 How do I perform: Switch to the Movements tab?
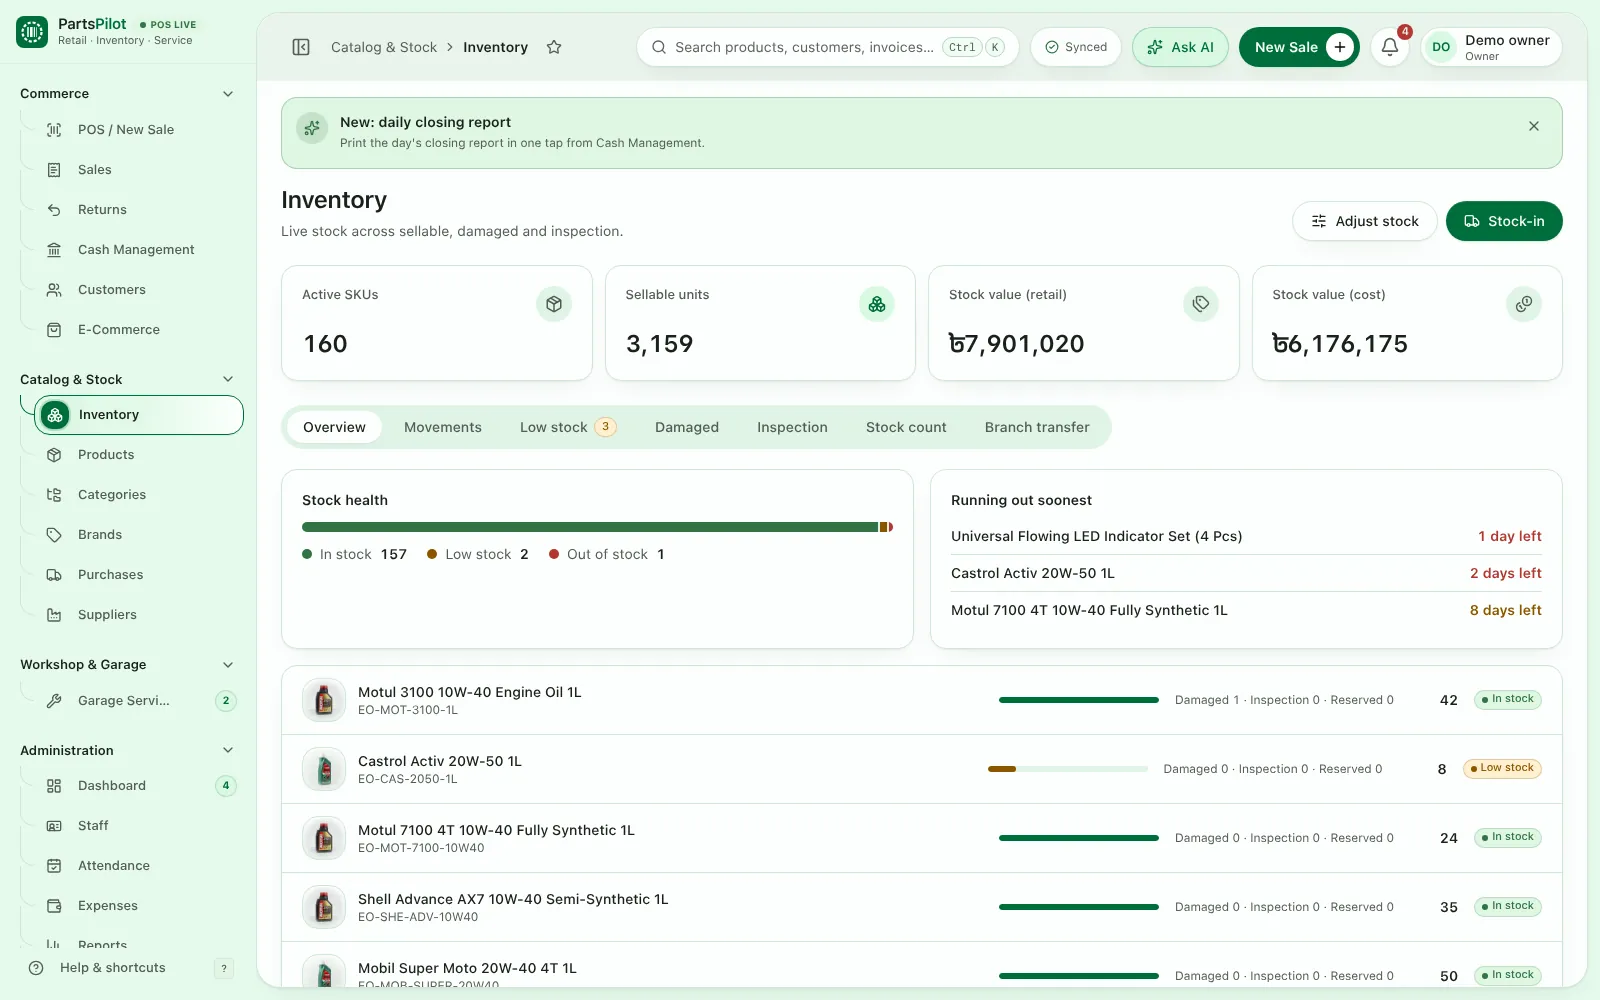pos(443,427)
